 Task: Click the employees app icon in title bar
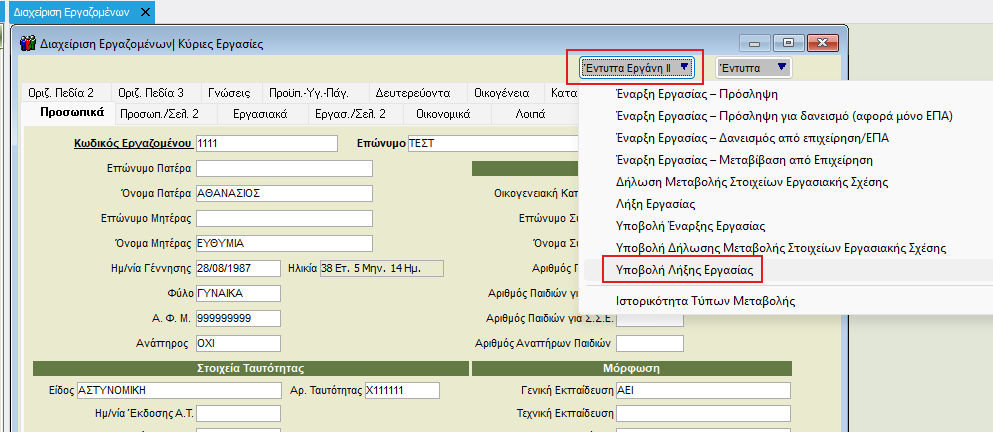[x=28, y=44]
